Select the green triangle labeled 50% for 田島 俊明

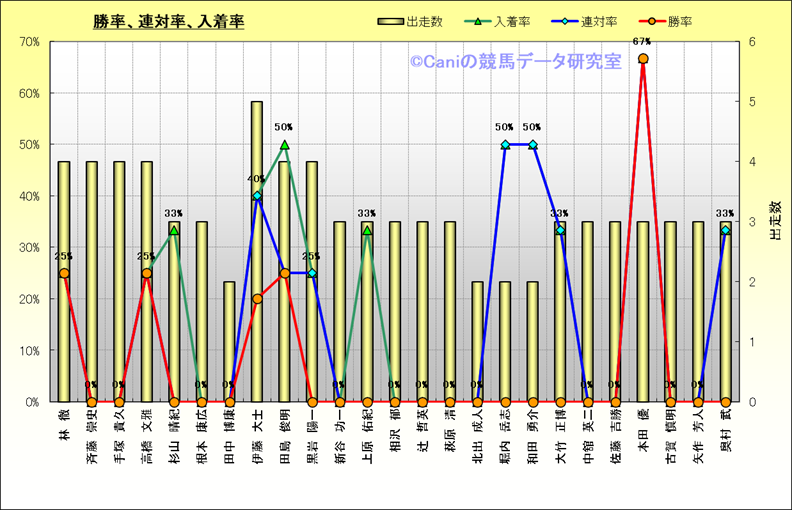coord(285,145)
